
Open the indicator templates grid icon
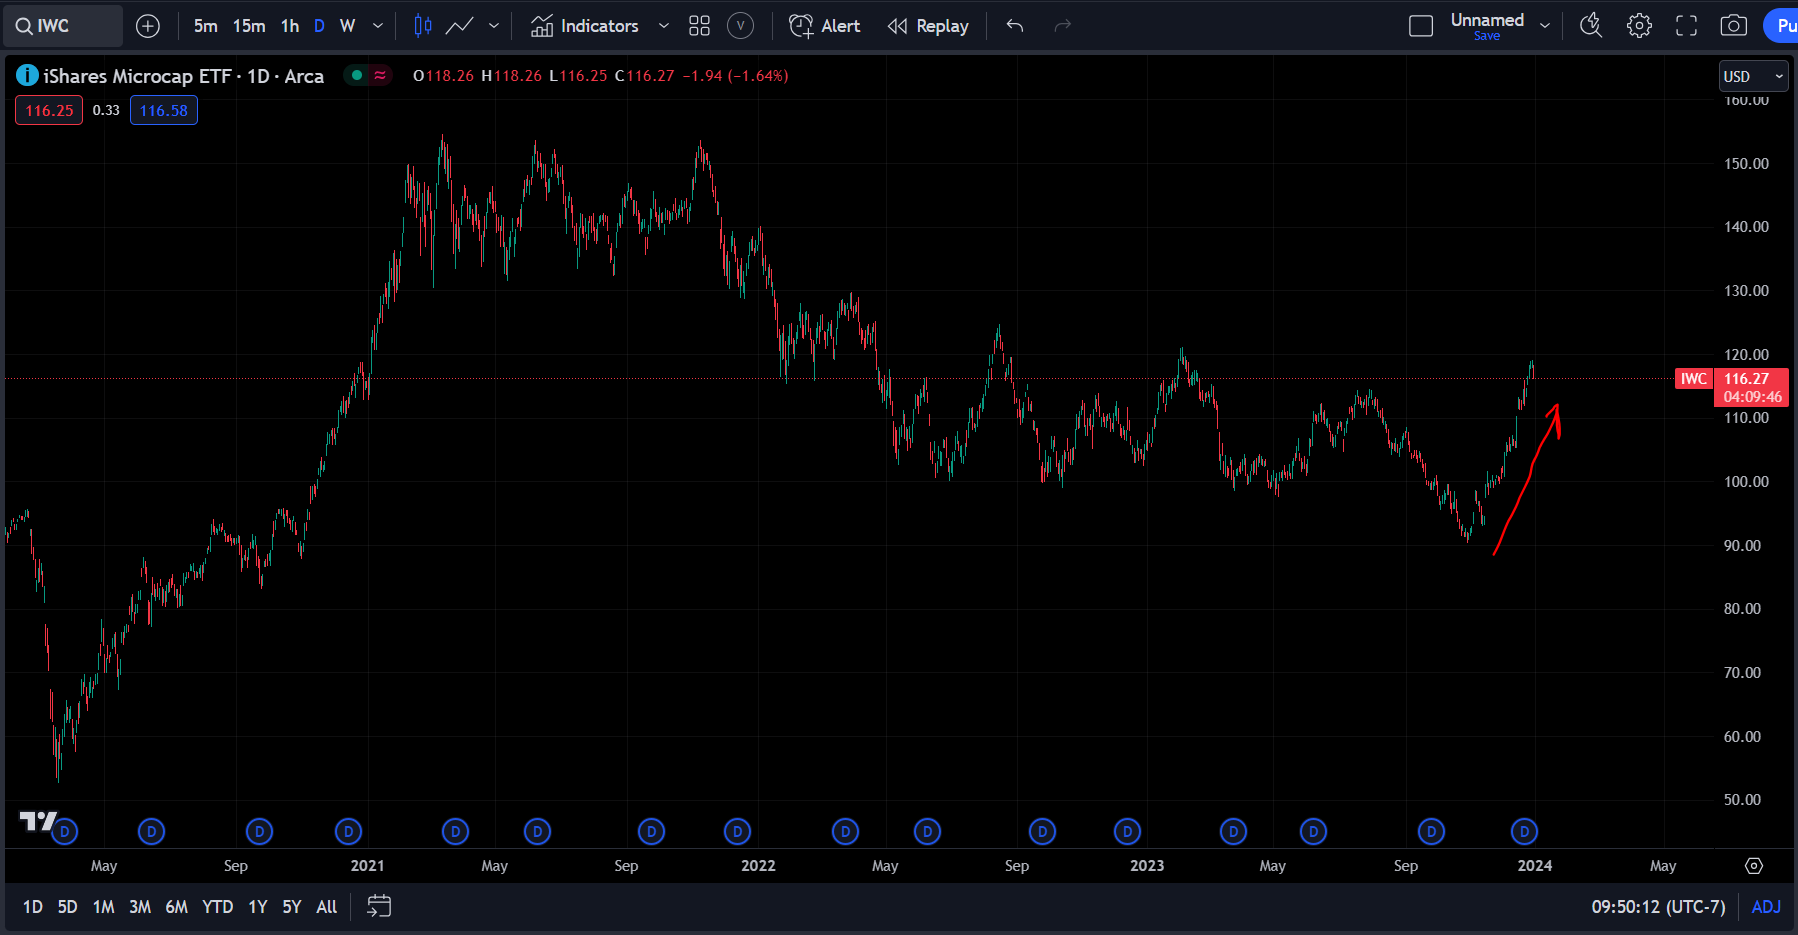[699, 26]
